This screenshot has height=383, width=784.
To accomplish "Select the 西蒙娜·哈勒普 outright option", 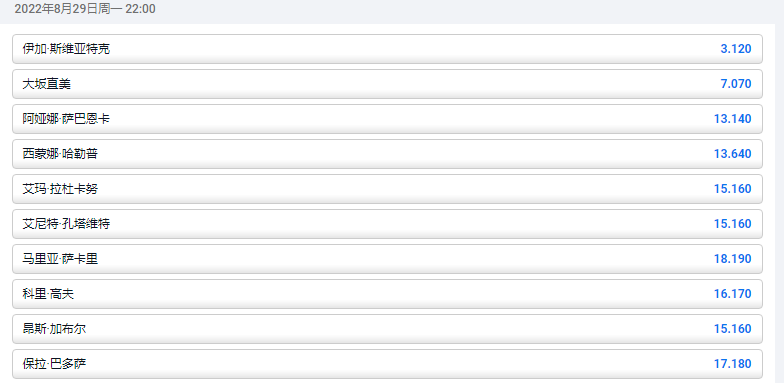I will pos(388,154).
